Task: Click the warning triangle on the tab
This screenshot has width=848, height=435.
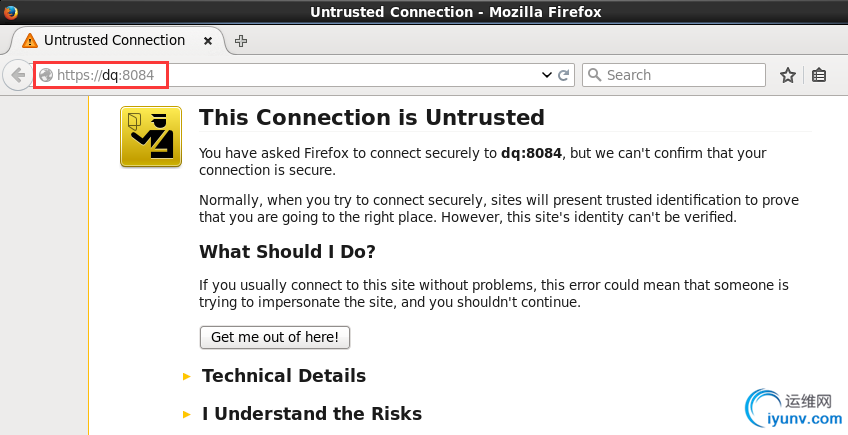Action: tap(30, 41)
